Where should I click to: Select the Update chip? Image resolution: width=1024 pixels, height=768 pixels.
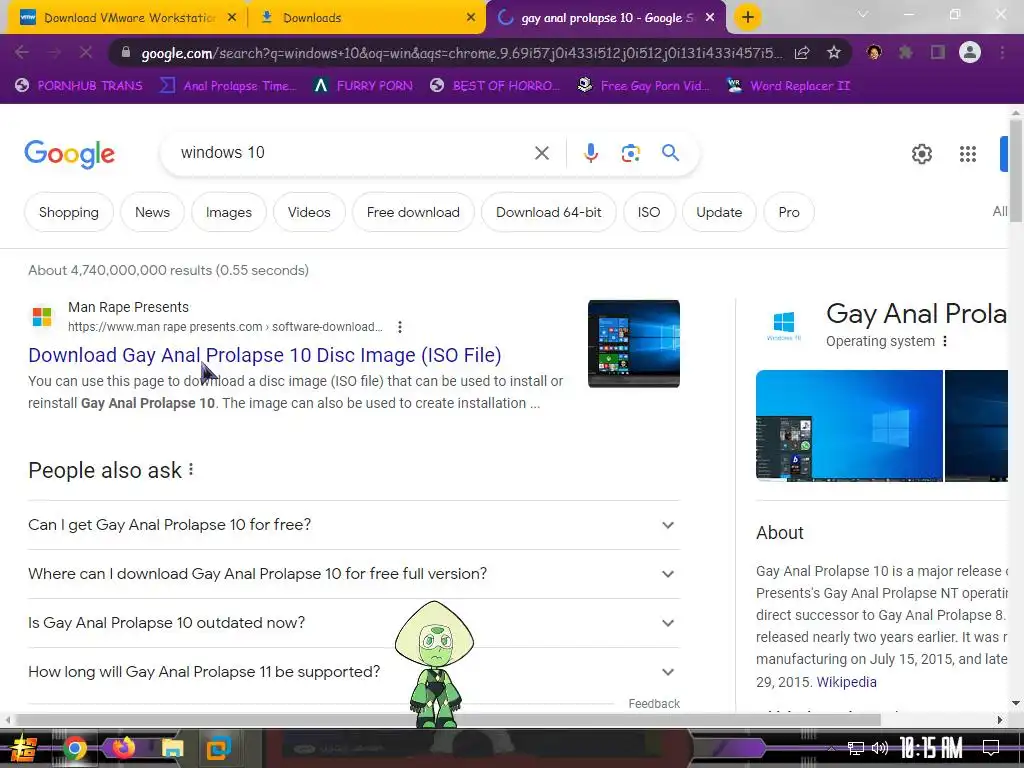(719, 212)
